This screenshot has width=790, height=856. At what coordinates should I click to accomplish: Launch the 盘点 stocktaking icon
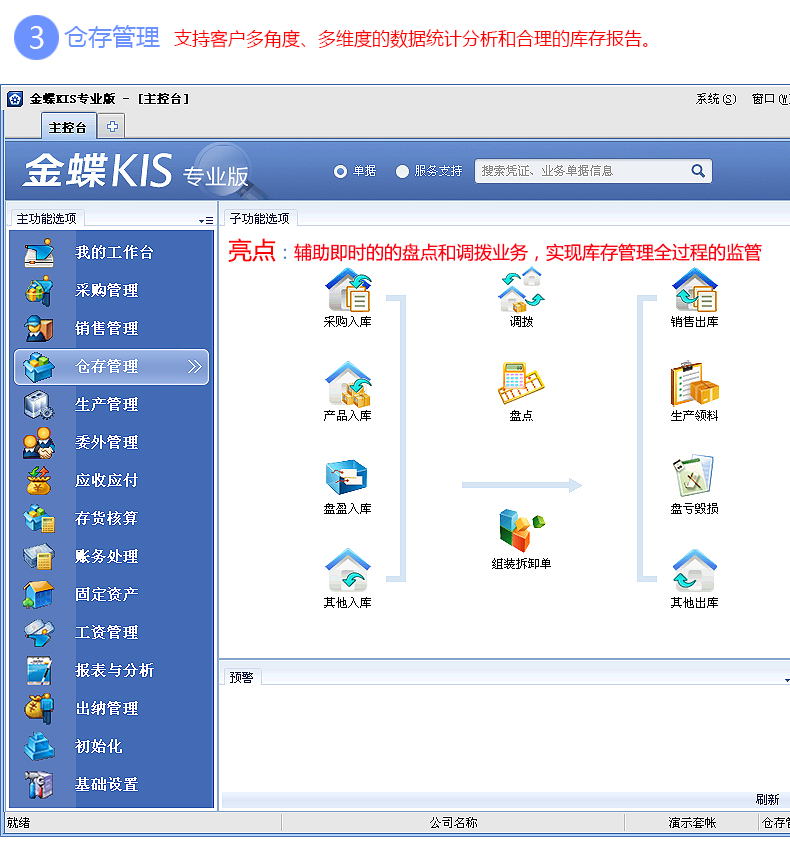[521, 383]
